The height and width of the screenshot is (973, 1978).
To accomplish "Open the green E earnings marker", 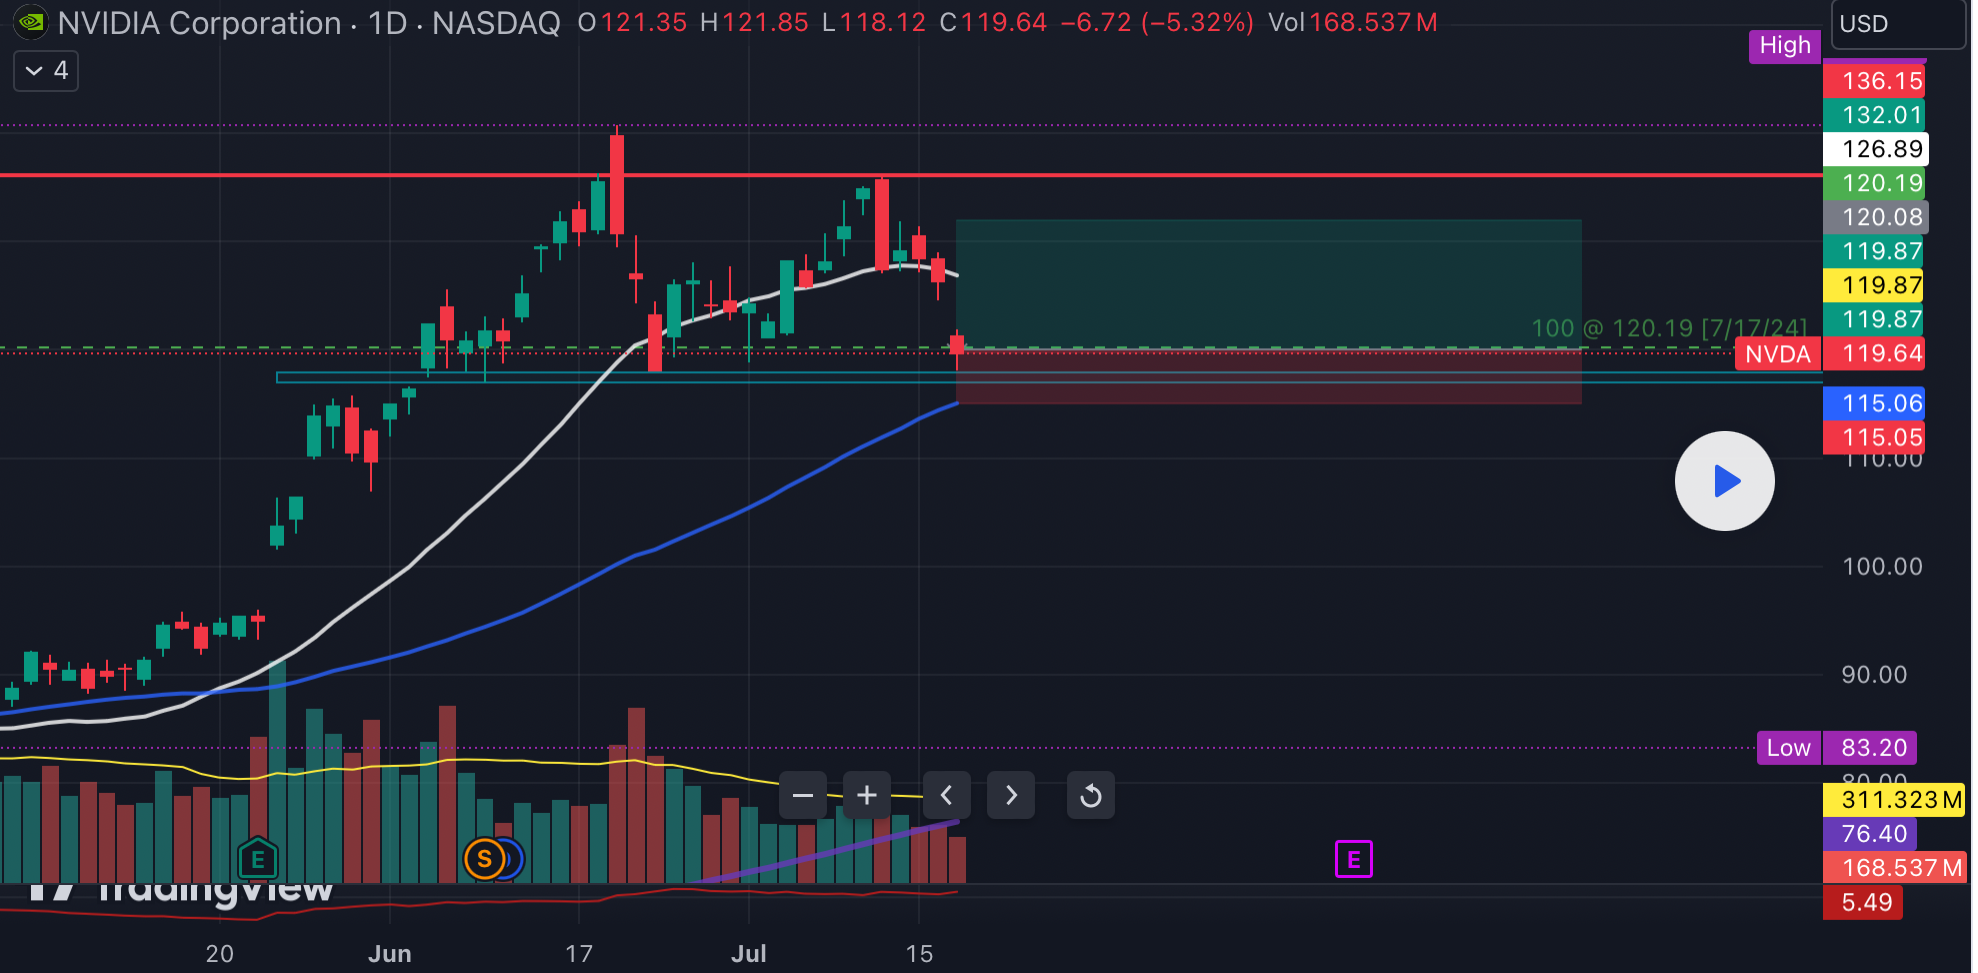I will pos(258,858).
